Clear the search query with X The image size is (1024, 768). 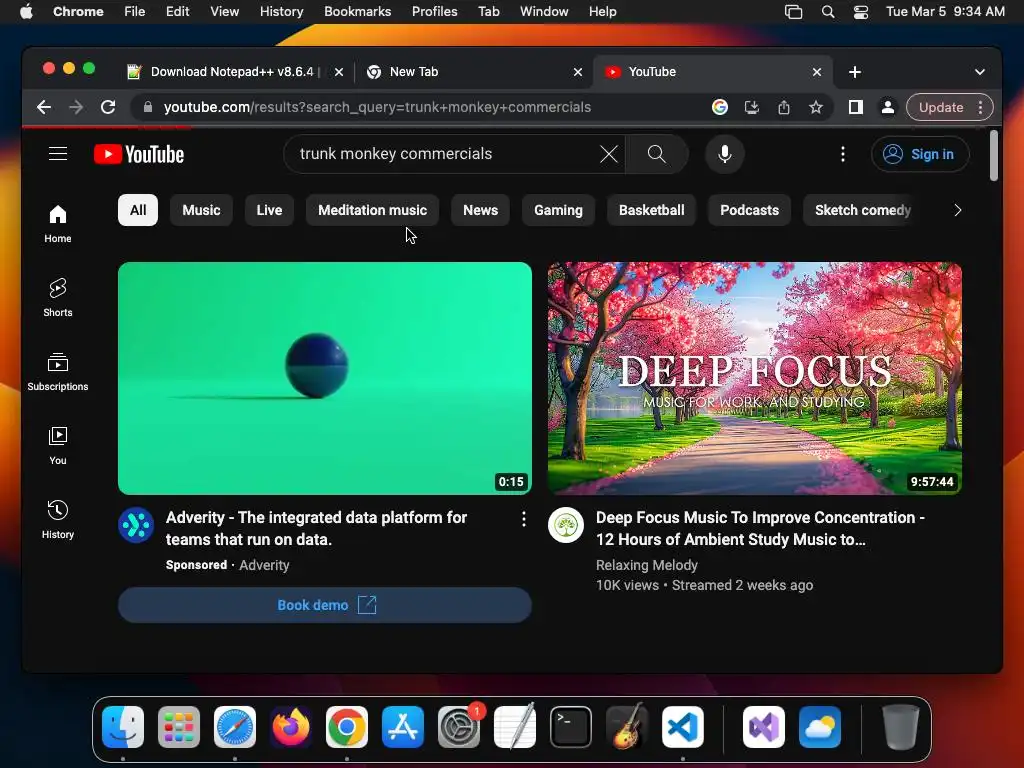[609, 154]
